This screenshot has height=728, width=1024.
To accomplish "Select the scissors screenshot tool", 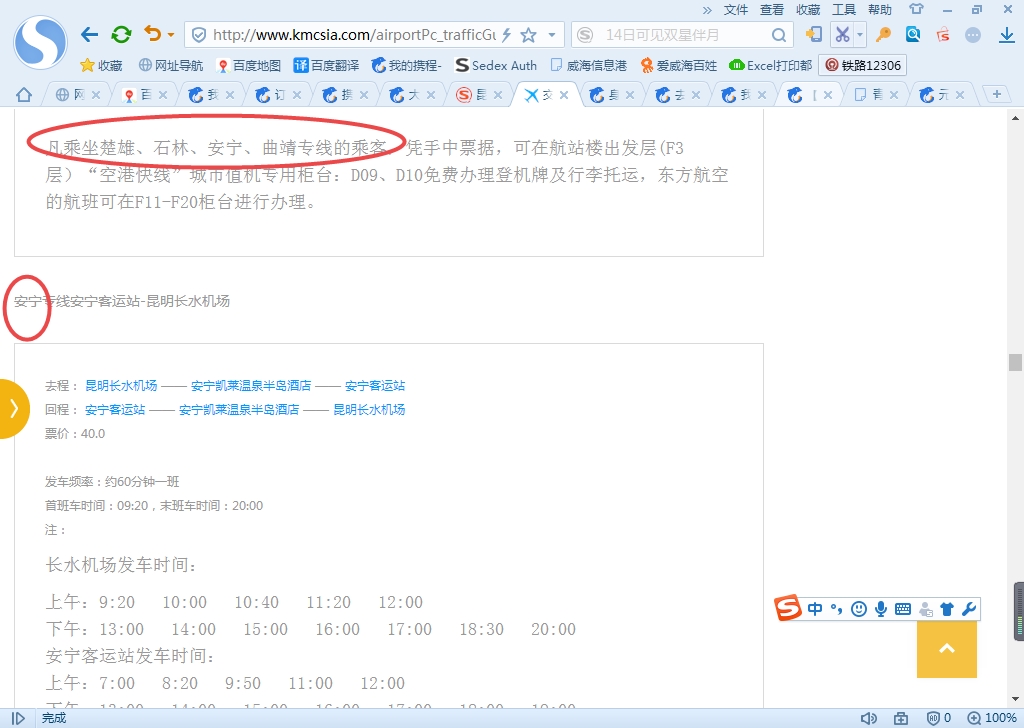I will click(x=842, y=35).
